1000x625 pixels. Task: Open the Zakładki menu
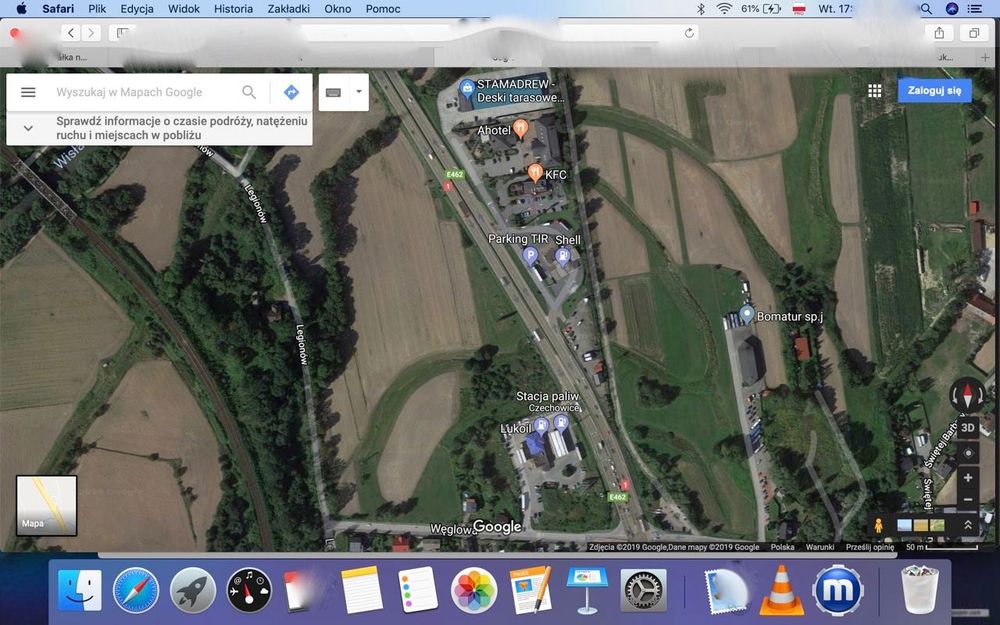289,9
